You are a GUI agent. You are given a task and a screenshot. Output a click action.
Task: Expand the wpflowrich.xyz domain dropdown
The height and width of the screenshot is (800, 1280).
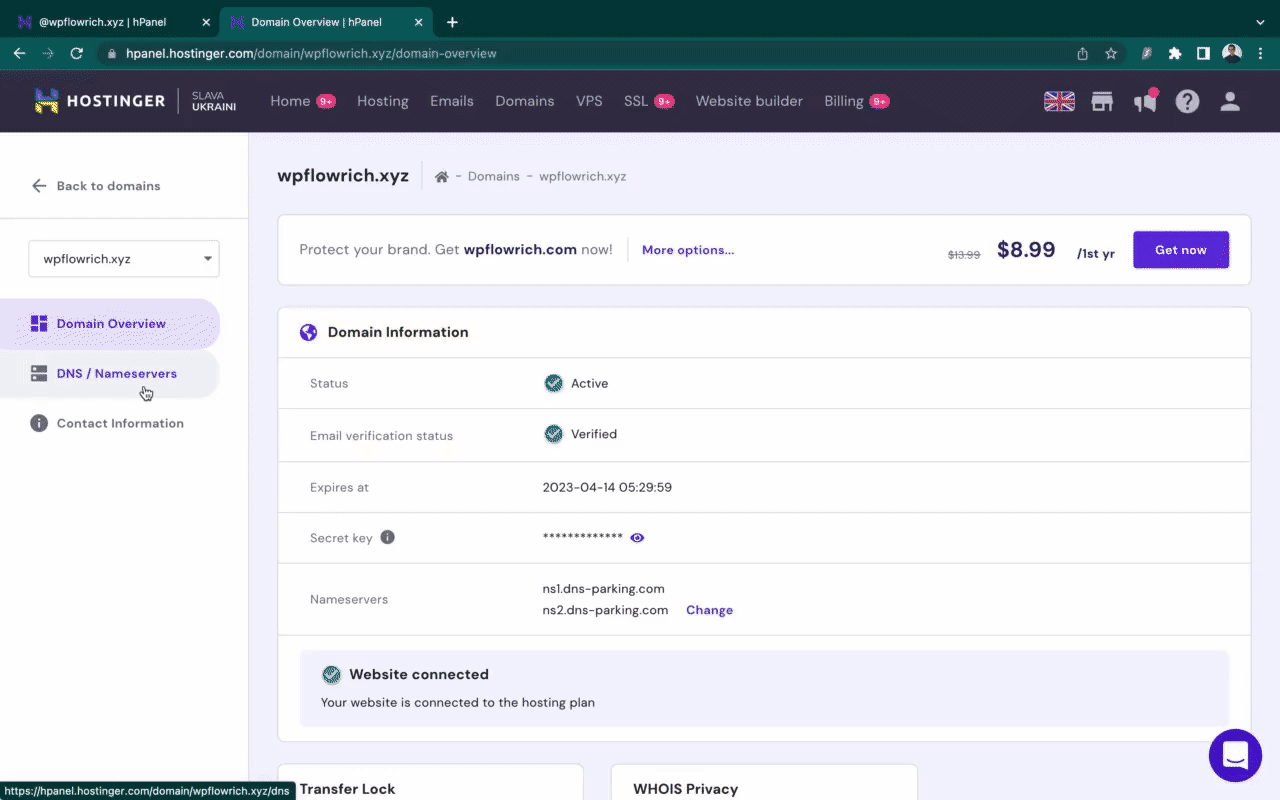(x=124, y=259)
